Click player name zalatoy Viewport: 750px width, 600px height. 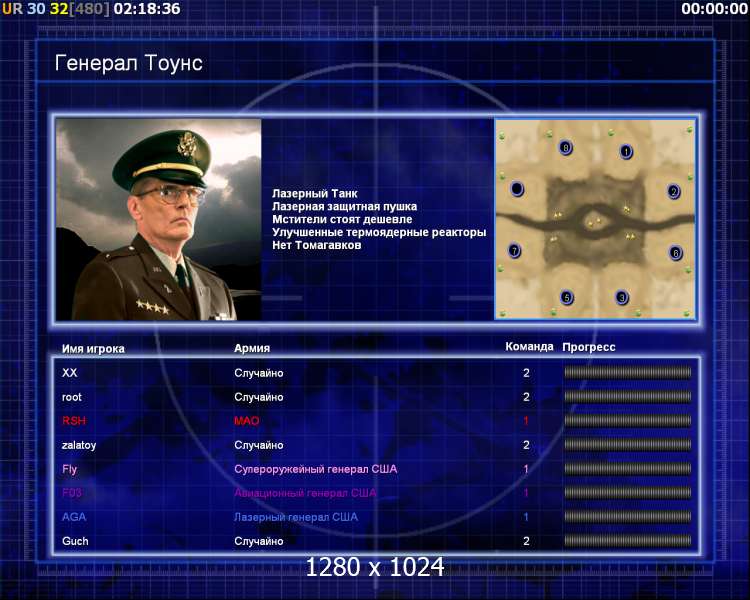click(79, 445)
